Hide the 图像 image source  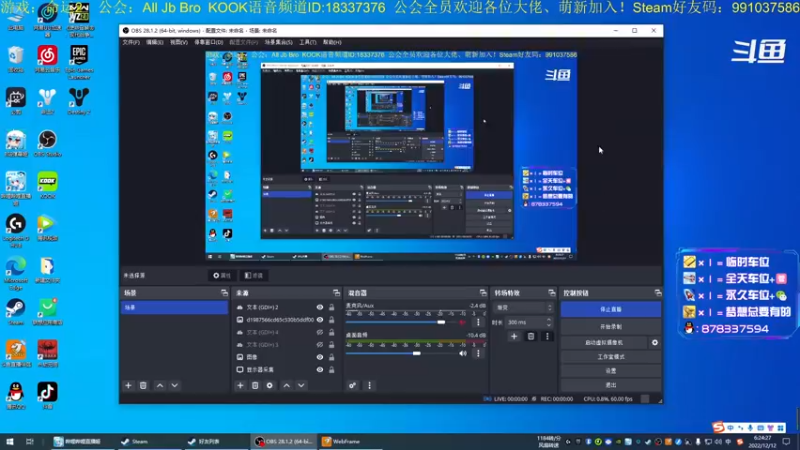point(320,357)
